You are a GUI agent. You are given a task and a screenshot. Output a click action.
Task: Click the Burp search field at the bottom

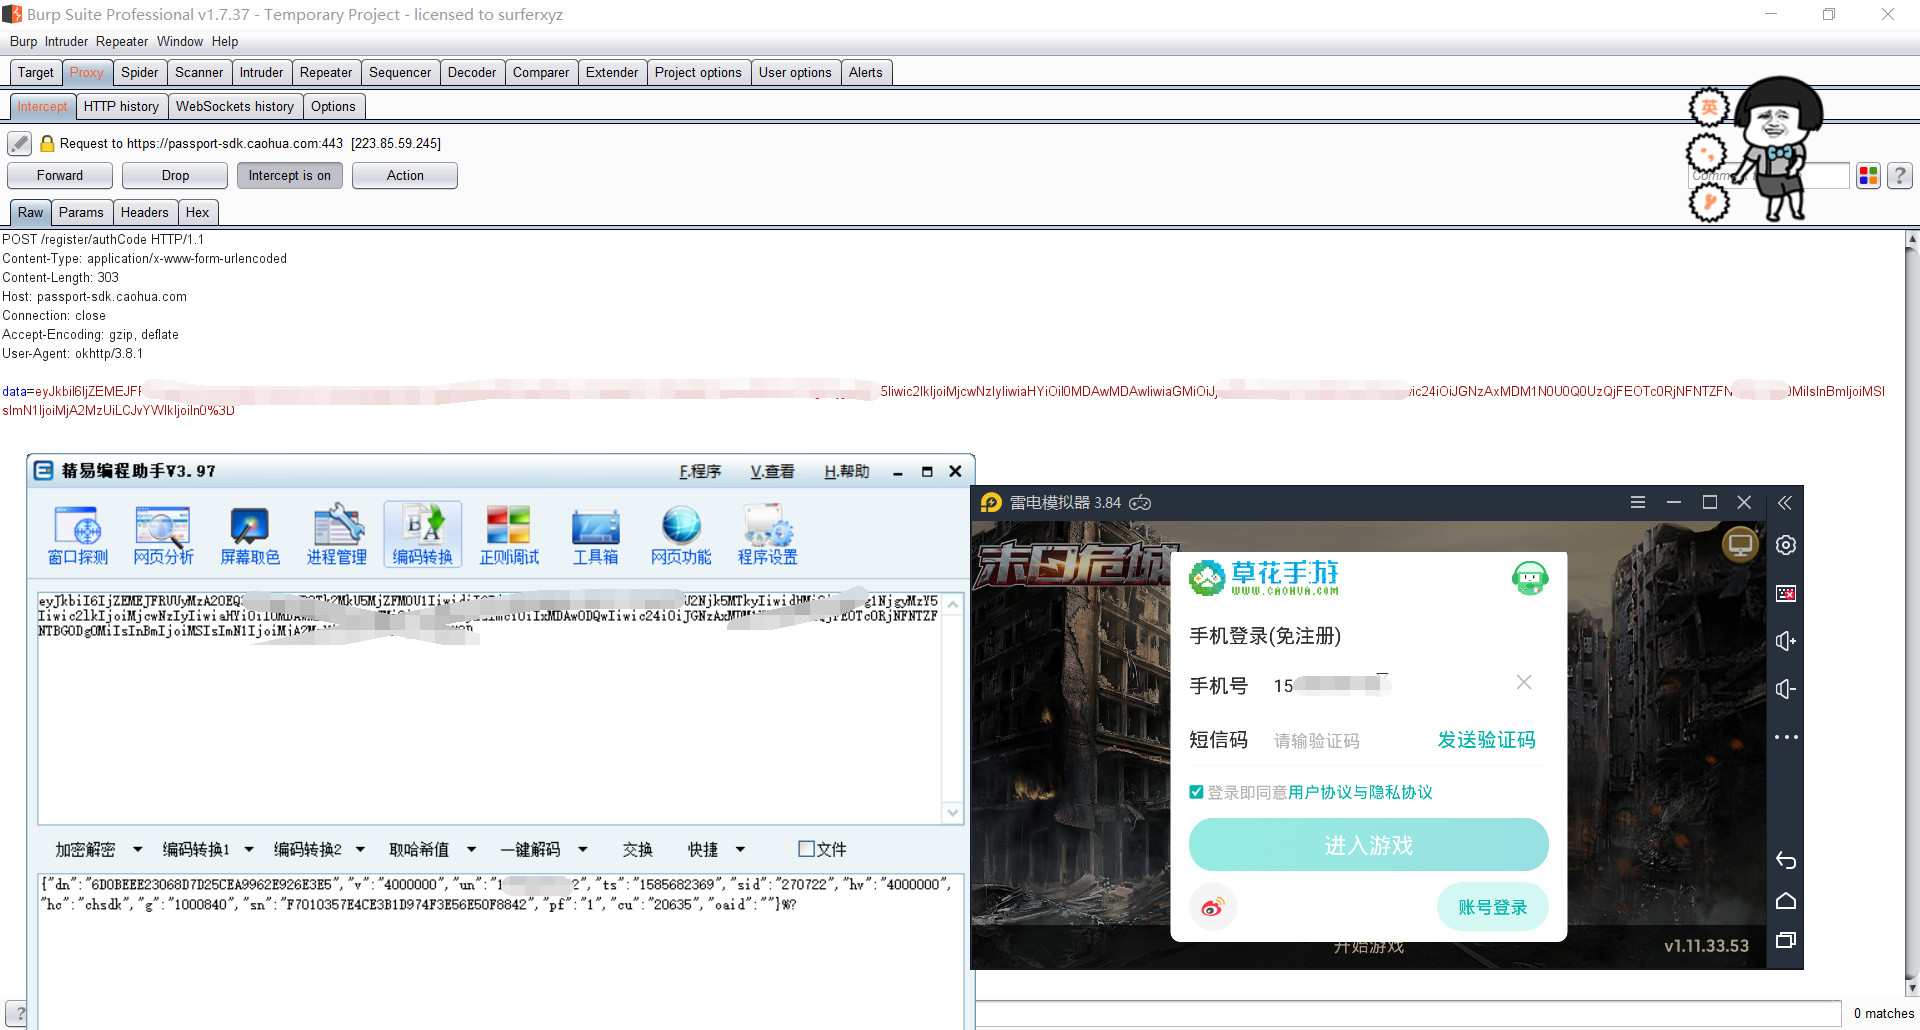tap(1408, 1013)
